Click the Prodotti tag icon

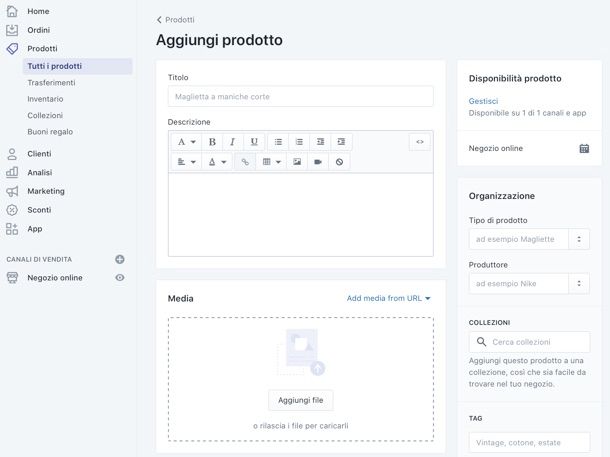click(x=12, y=49)
